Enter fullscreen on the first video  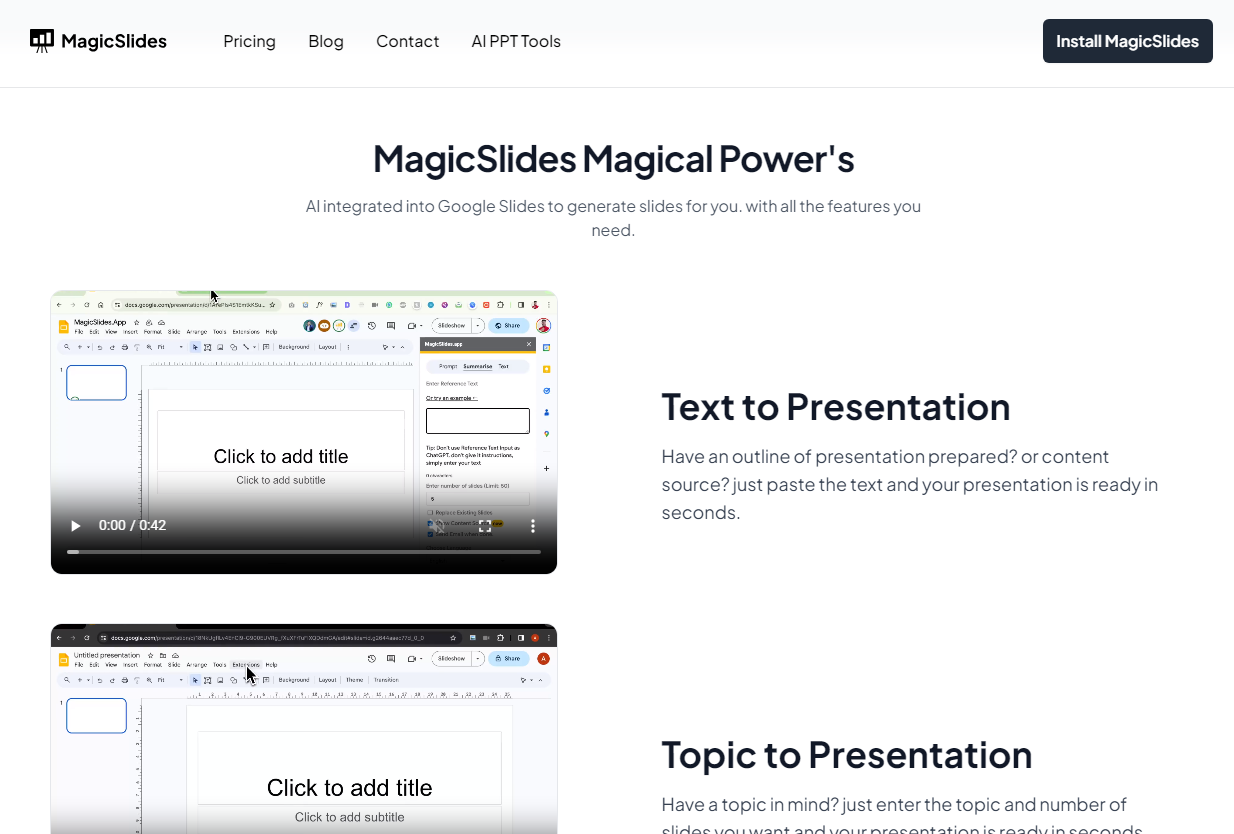pyautogui.click(x=485, y=526)
